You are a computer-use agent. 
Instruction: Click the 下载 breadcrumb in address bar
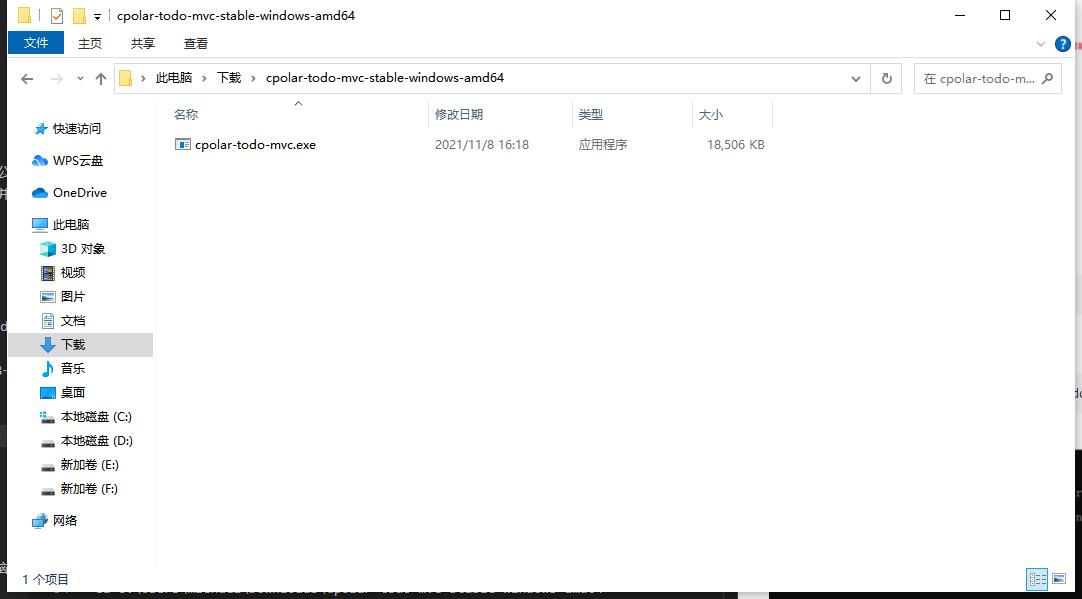point(229,78)
